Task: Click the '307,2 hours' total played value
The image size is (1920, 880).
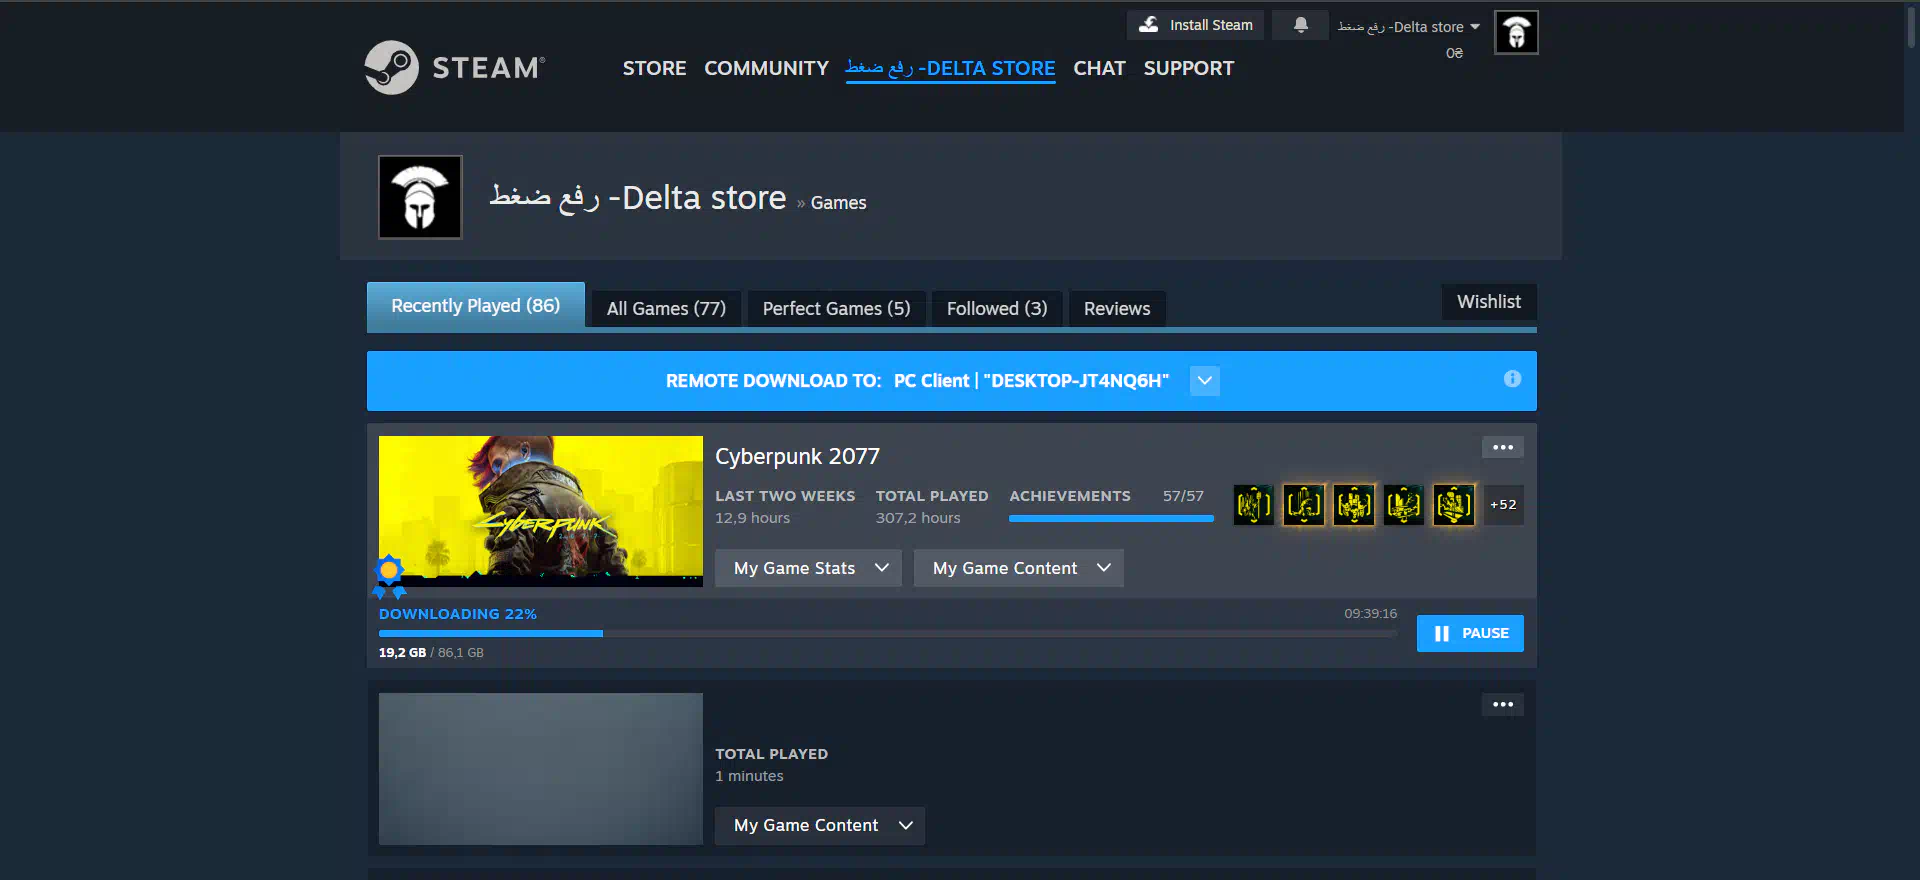Action: pos(918,518)
